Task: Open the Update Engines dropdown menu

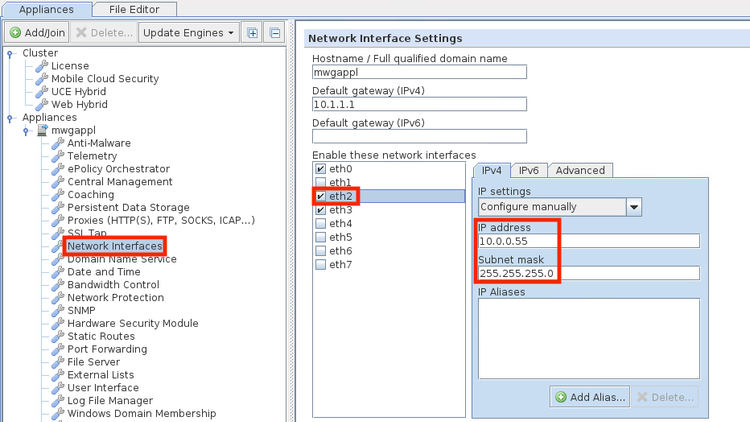Action: pos(188,33)
